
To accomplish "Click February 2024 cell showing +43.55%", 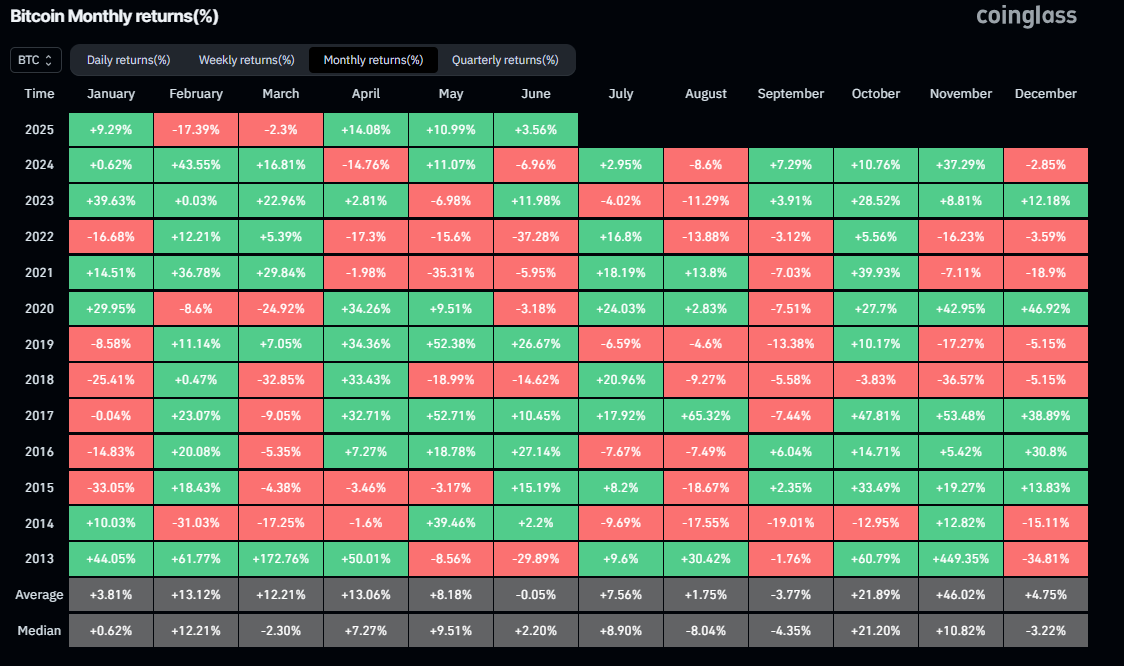I will 196,165.
